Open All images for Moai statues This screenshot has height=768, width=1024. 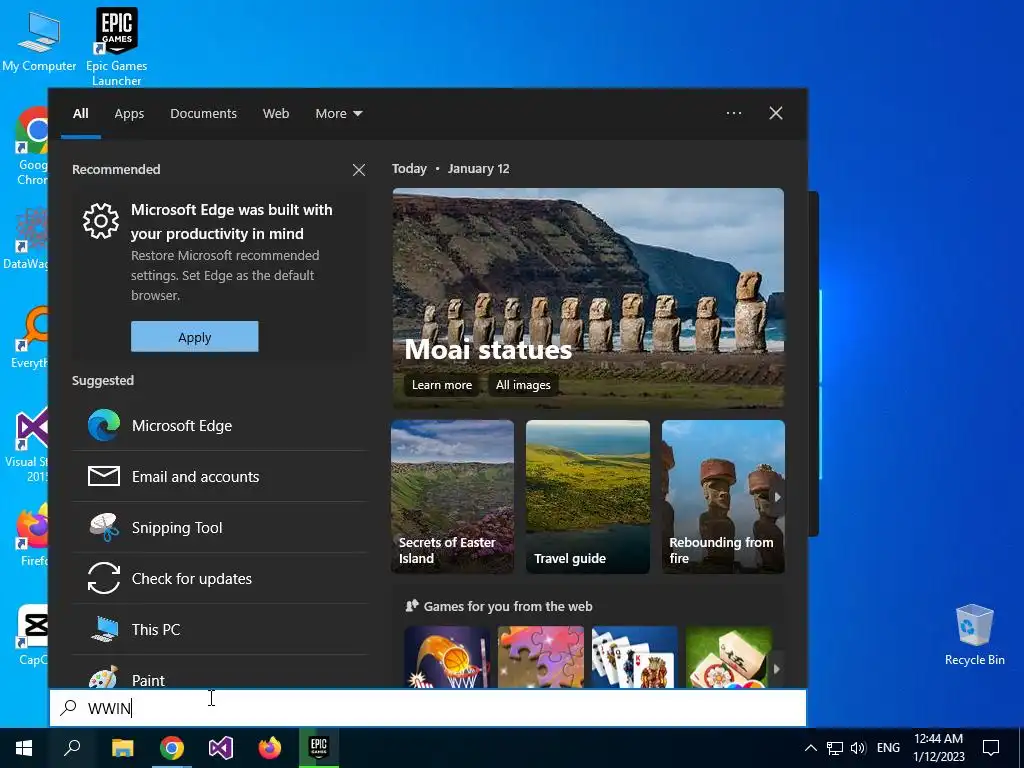523,385
